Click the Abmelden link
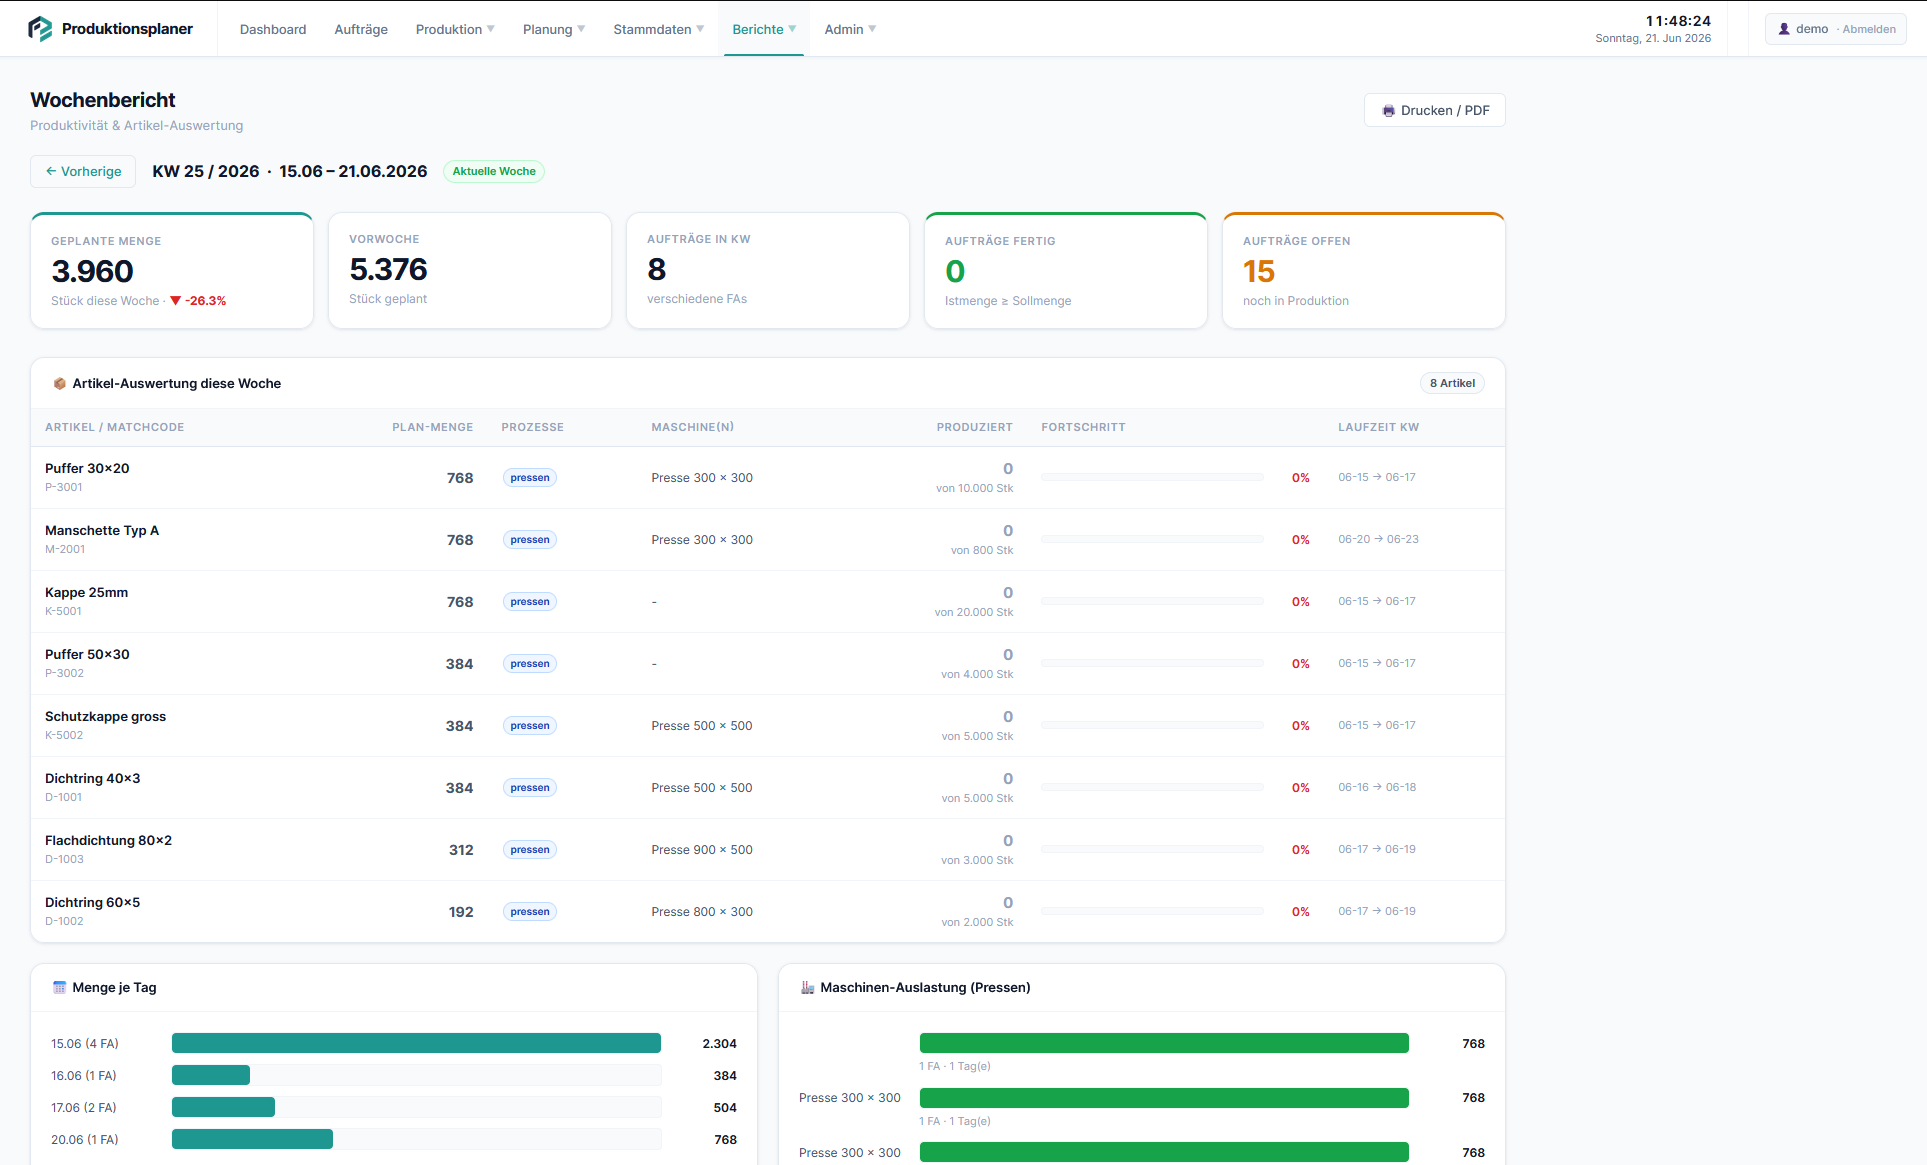1927x1165 pixels. 1869,29
